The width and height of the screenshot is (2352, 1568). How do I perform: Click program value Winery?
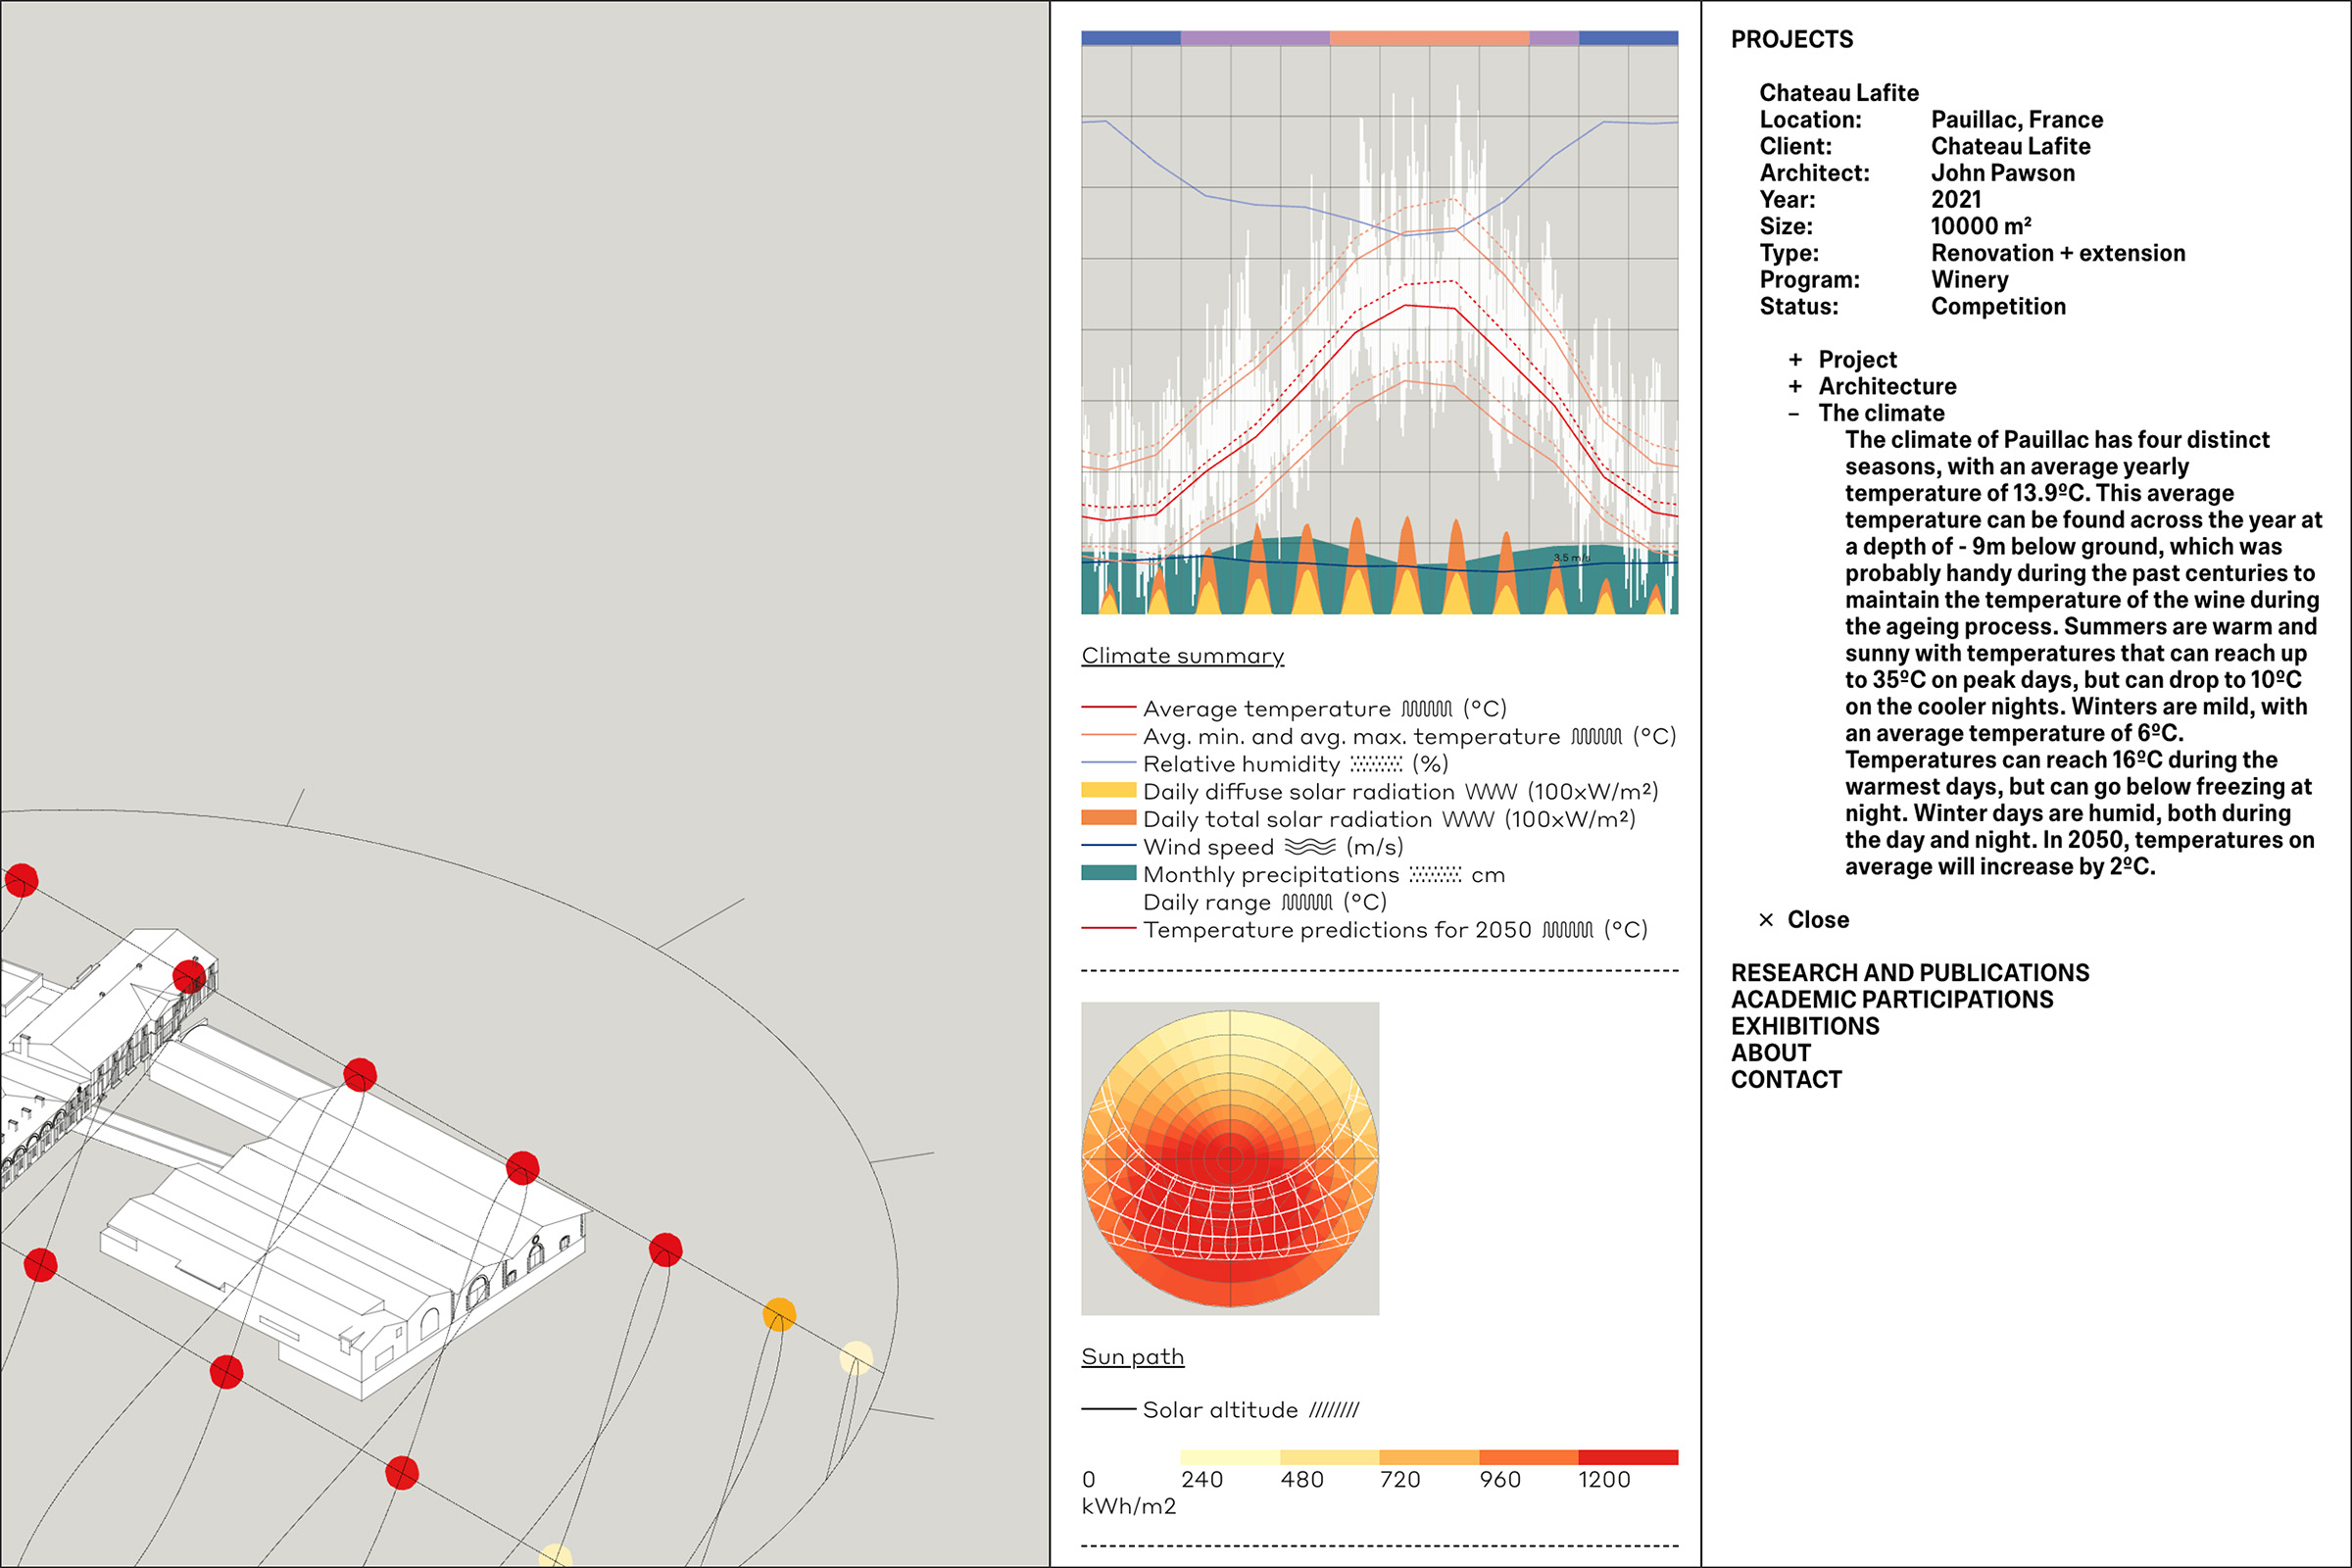pos(1969,279)
